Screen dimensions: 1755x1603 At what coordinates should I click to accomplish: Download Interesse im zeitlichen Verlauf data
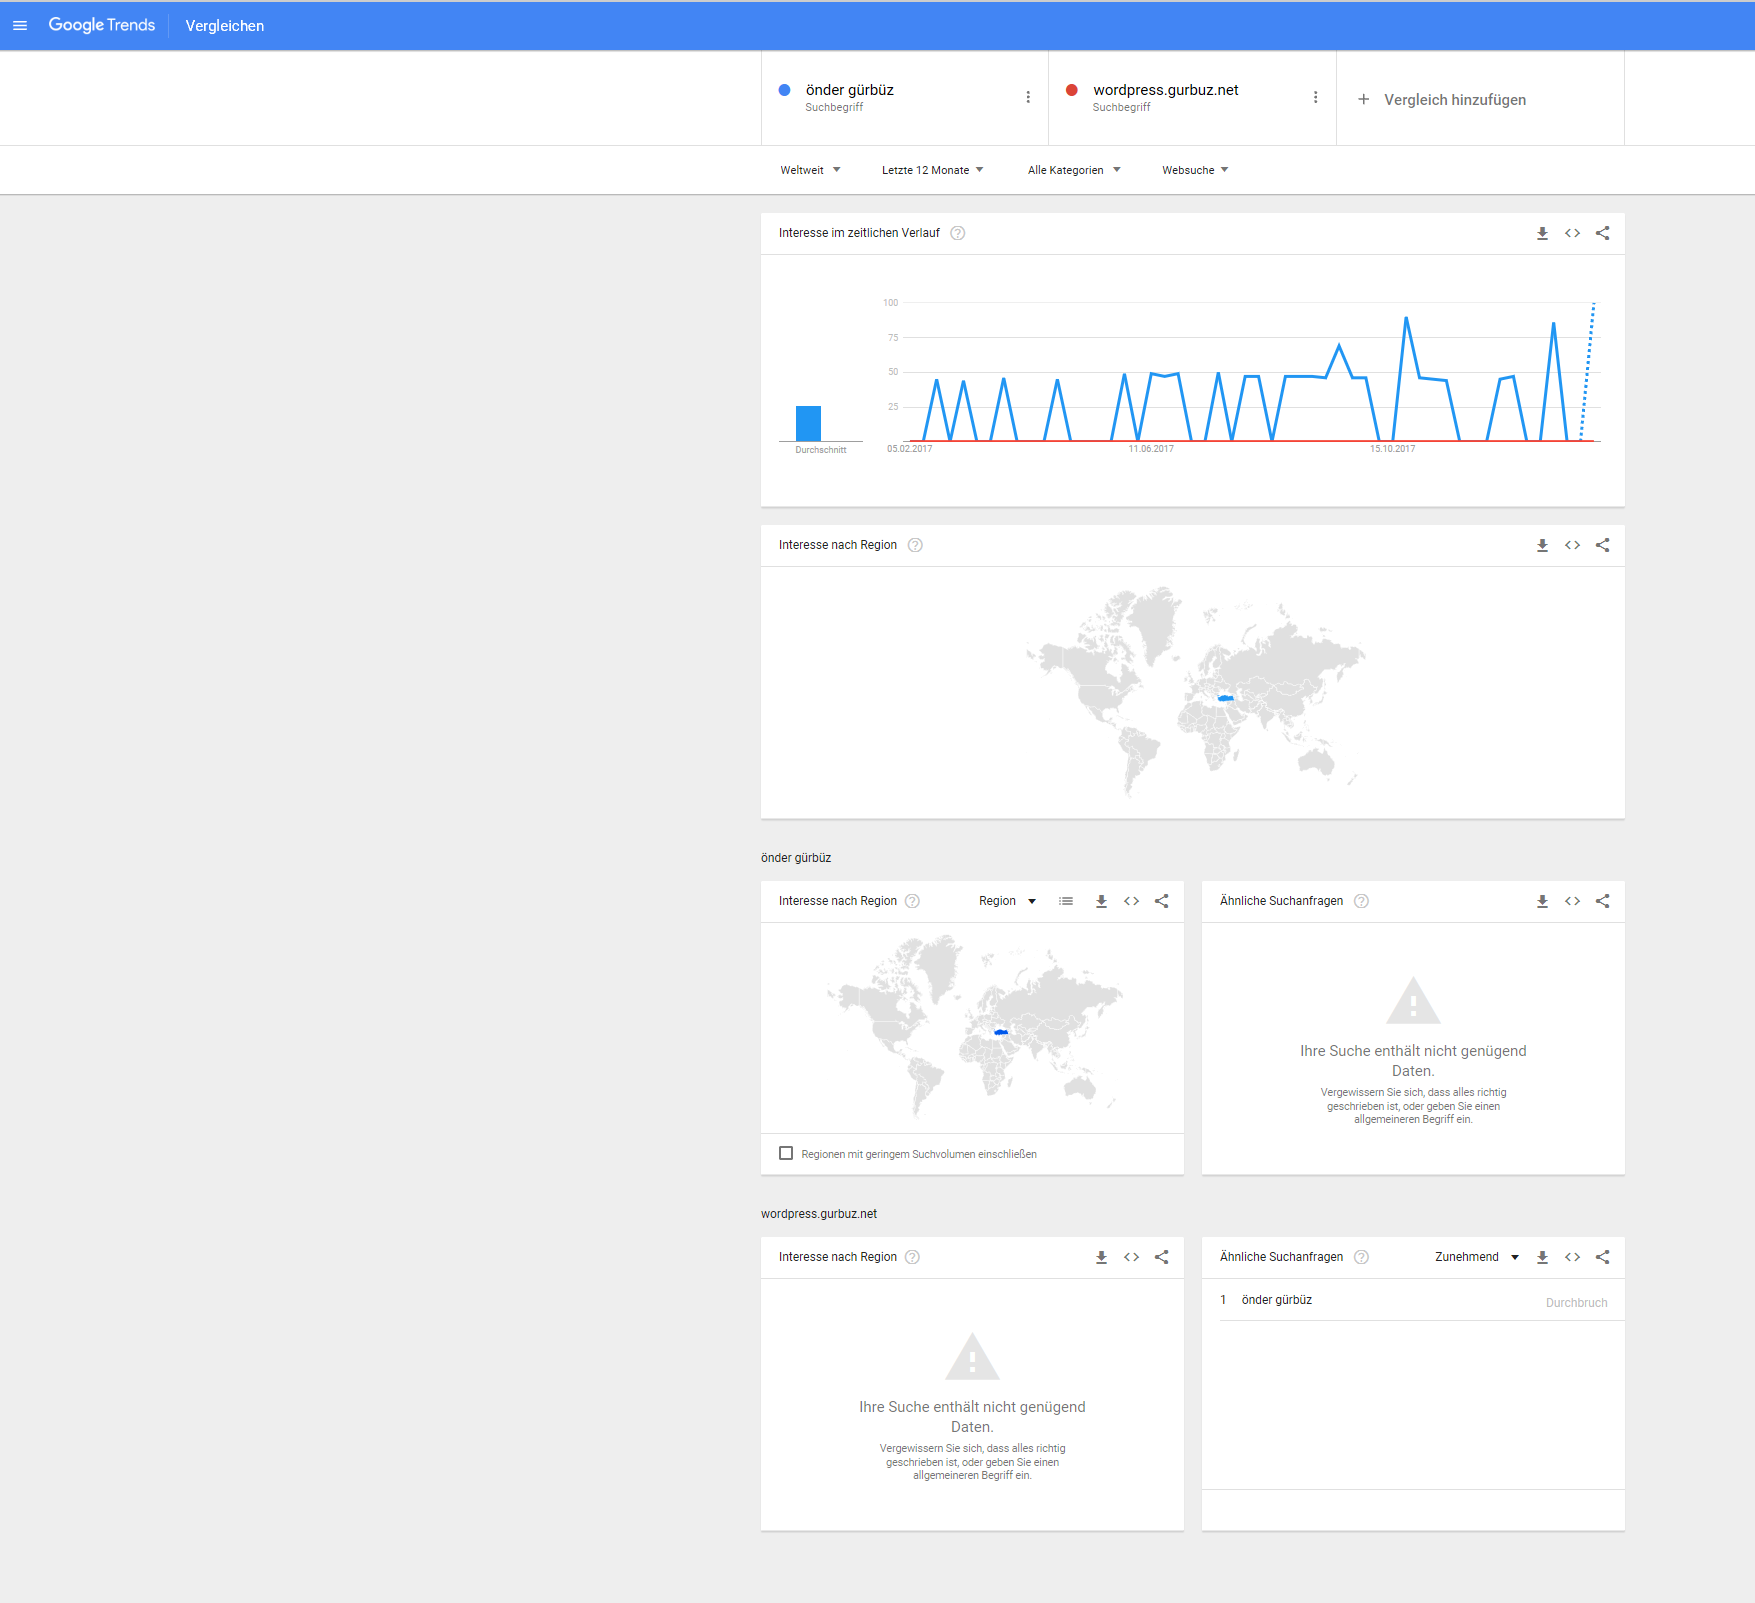click(1542, 233)
